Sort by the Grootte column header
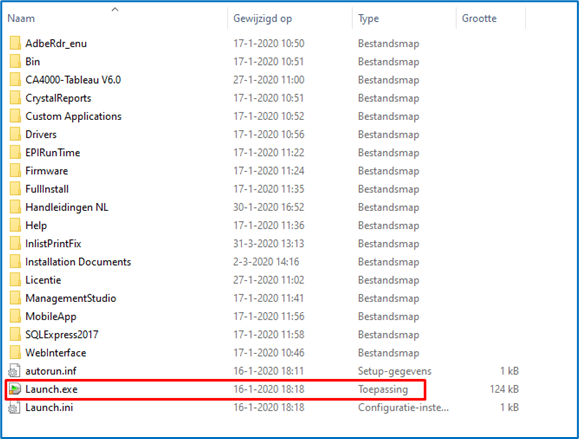The image size is (579, 439). coord(491,18)
